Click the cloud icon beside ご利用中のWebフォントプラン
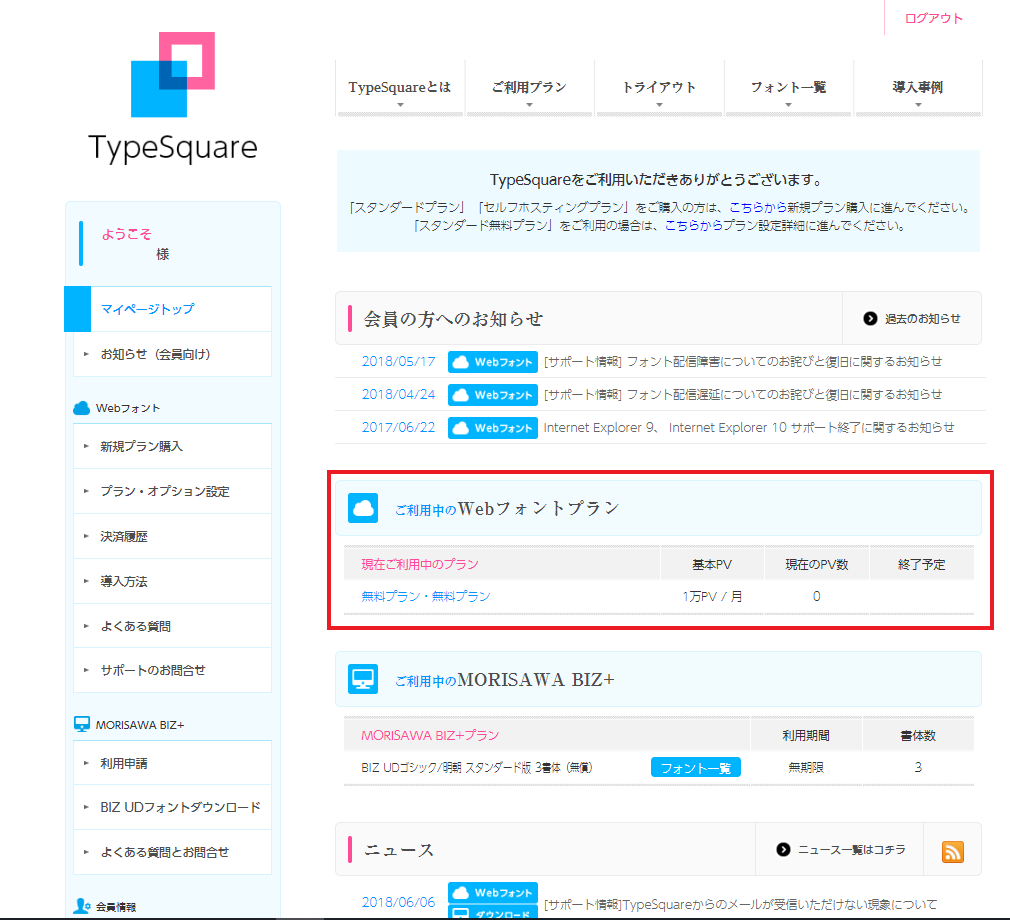Screen dimensions: 1010x920 (x=363, y=508)
